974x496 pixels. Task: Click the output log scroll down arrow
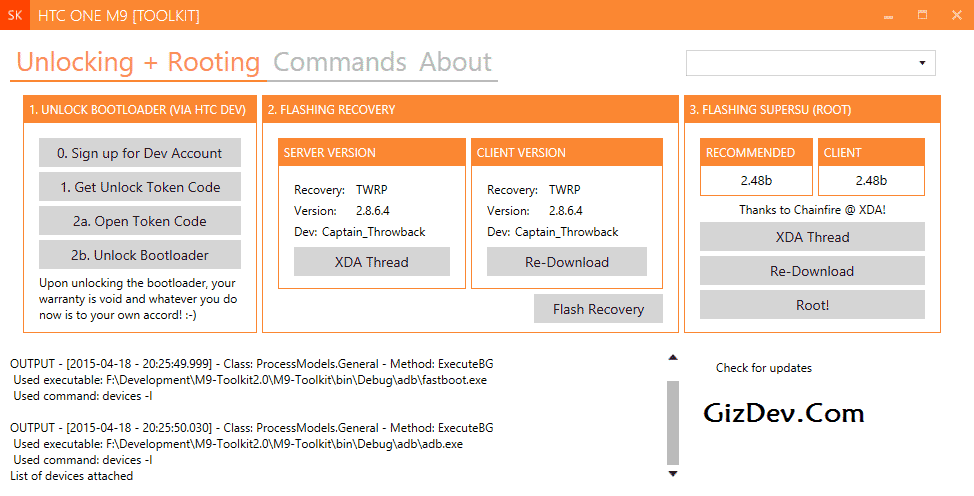tap(673, 474)
